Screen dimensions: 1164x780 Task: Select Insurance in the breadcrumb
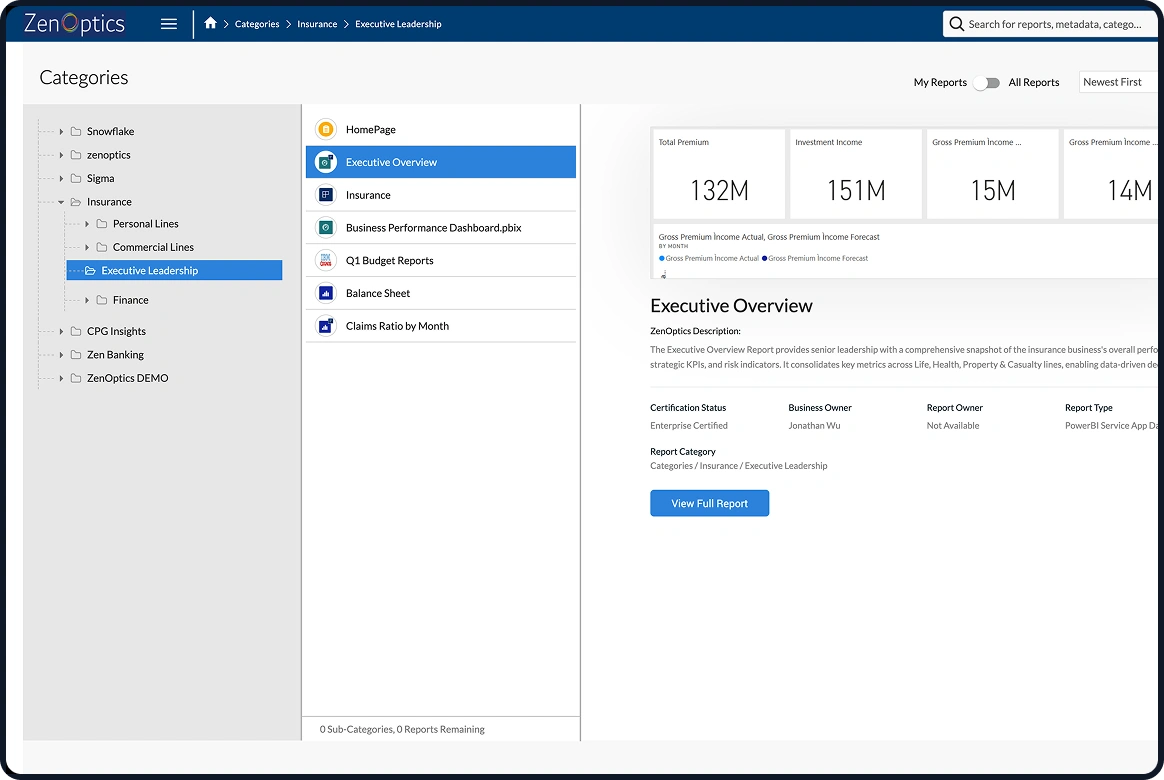pos(317,24)
